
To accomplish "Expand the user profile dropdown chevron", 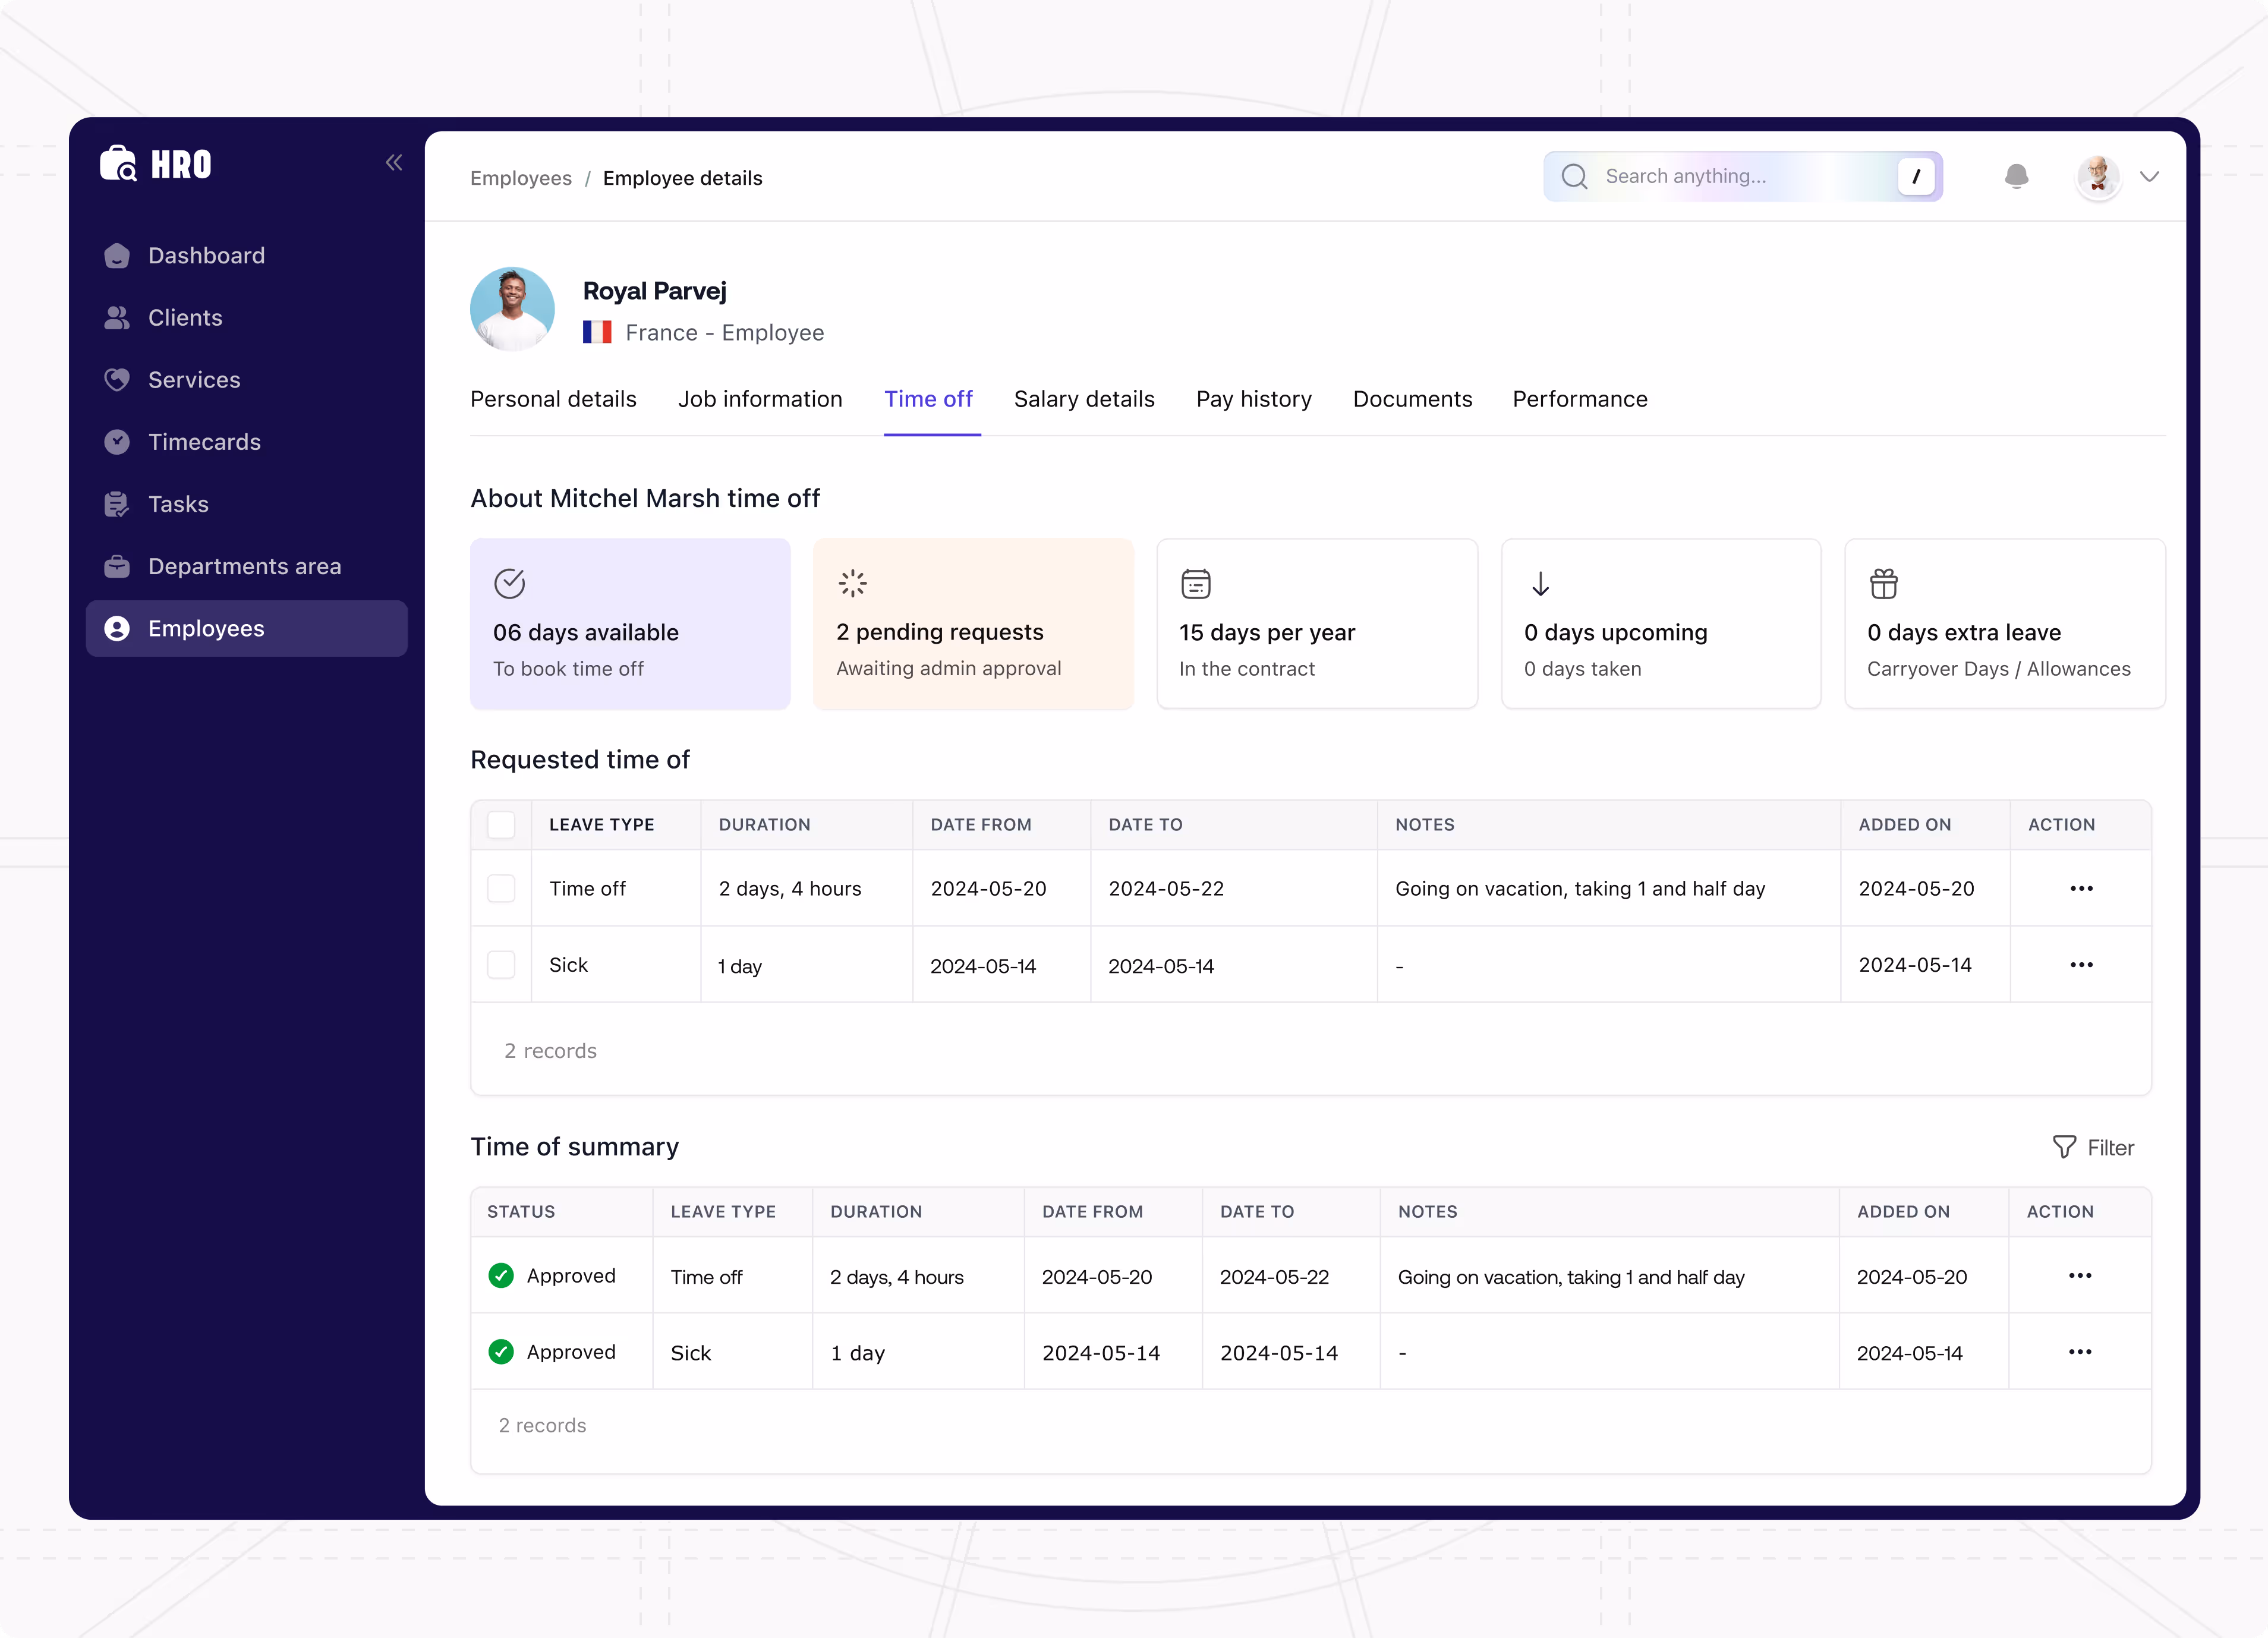I will pos(2149,177).
